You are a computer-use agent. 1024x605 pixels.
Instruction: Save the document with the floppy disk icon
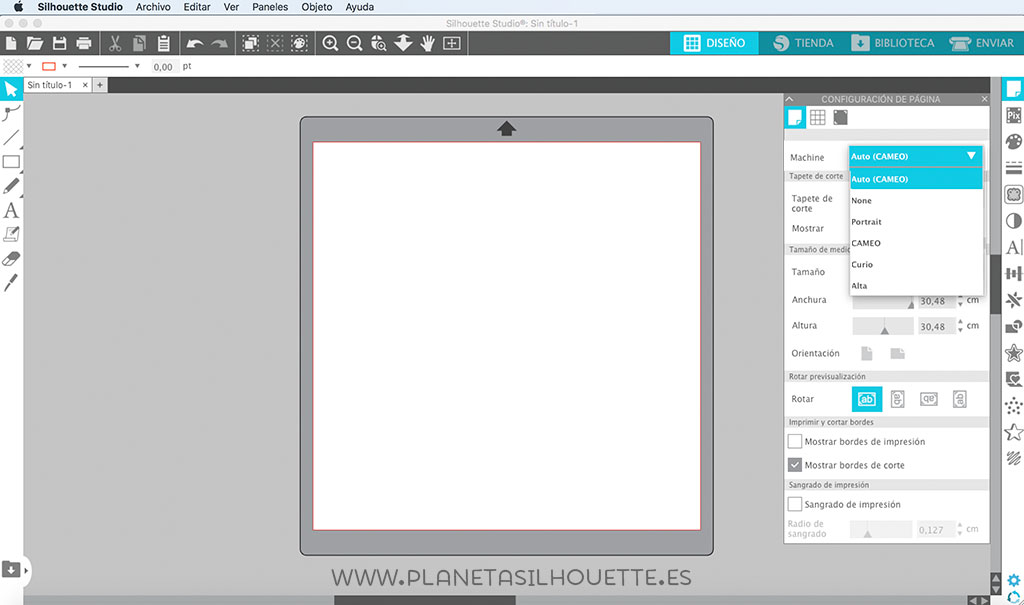tap(59, 43)
